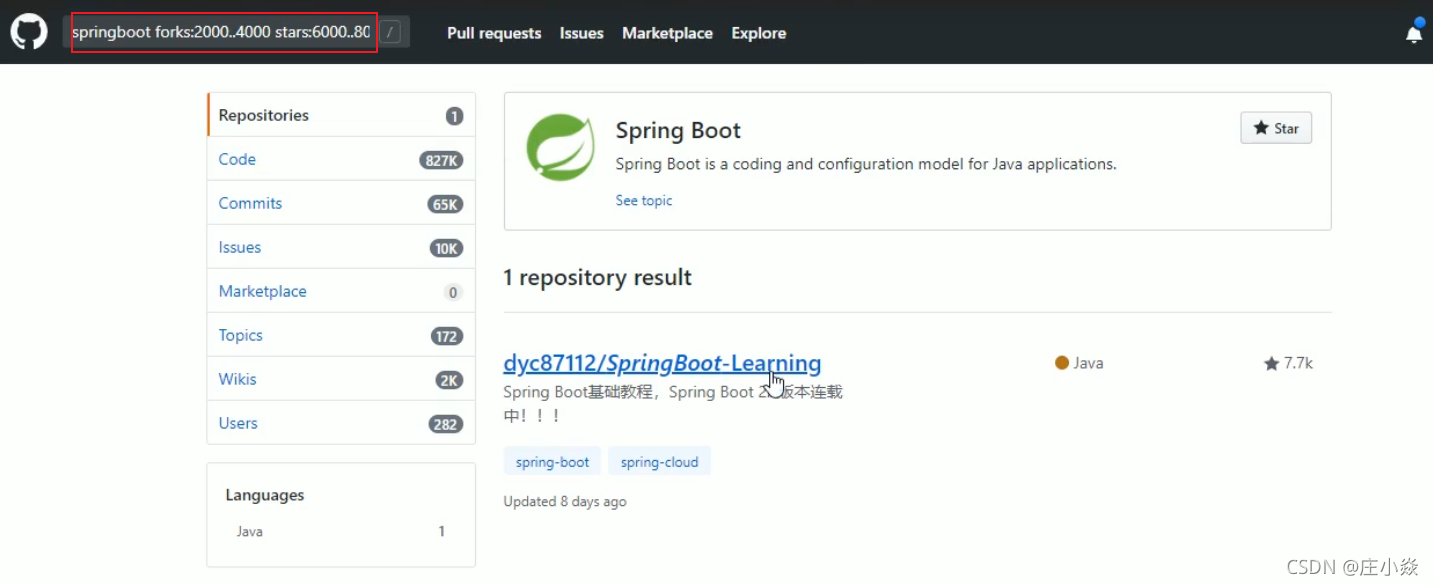Select the Issues filter in sidebar
The height and width of the screenshot is (585, 1433).
coord(341,247)
